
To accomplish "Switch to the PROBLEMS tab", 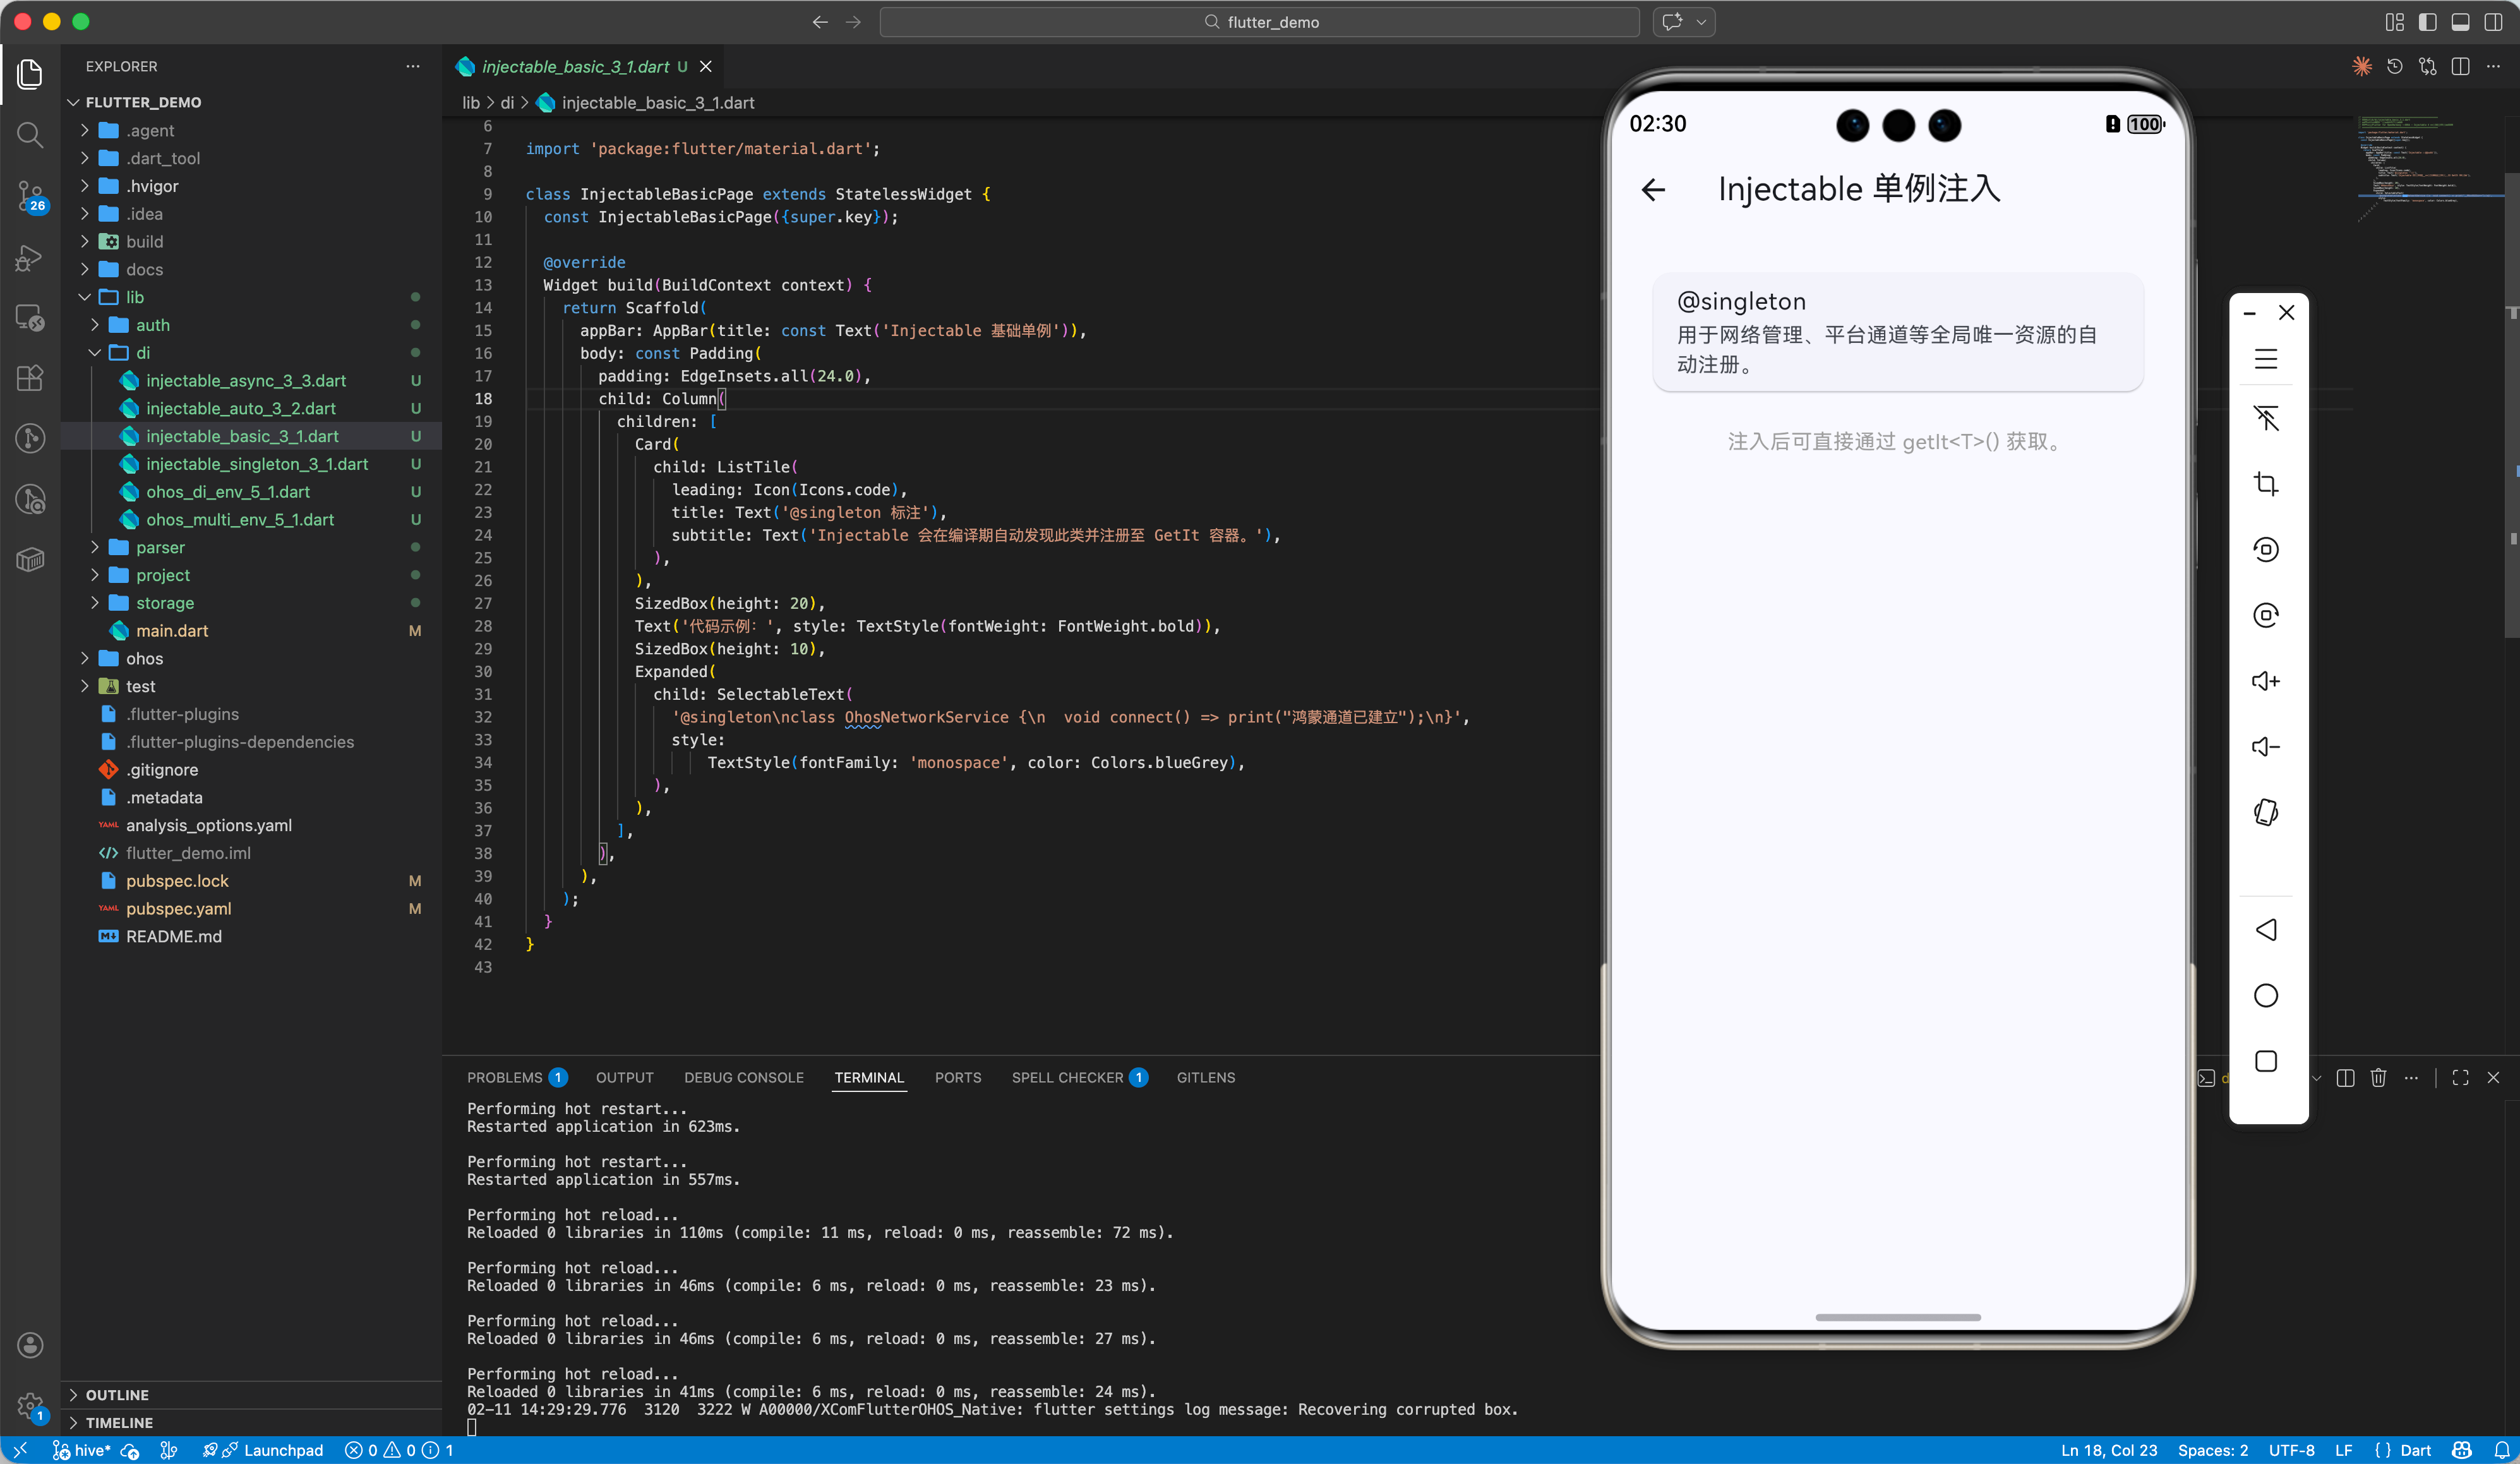I will 504,1077.
